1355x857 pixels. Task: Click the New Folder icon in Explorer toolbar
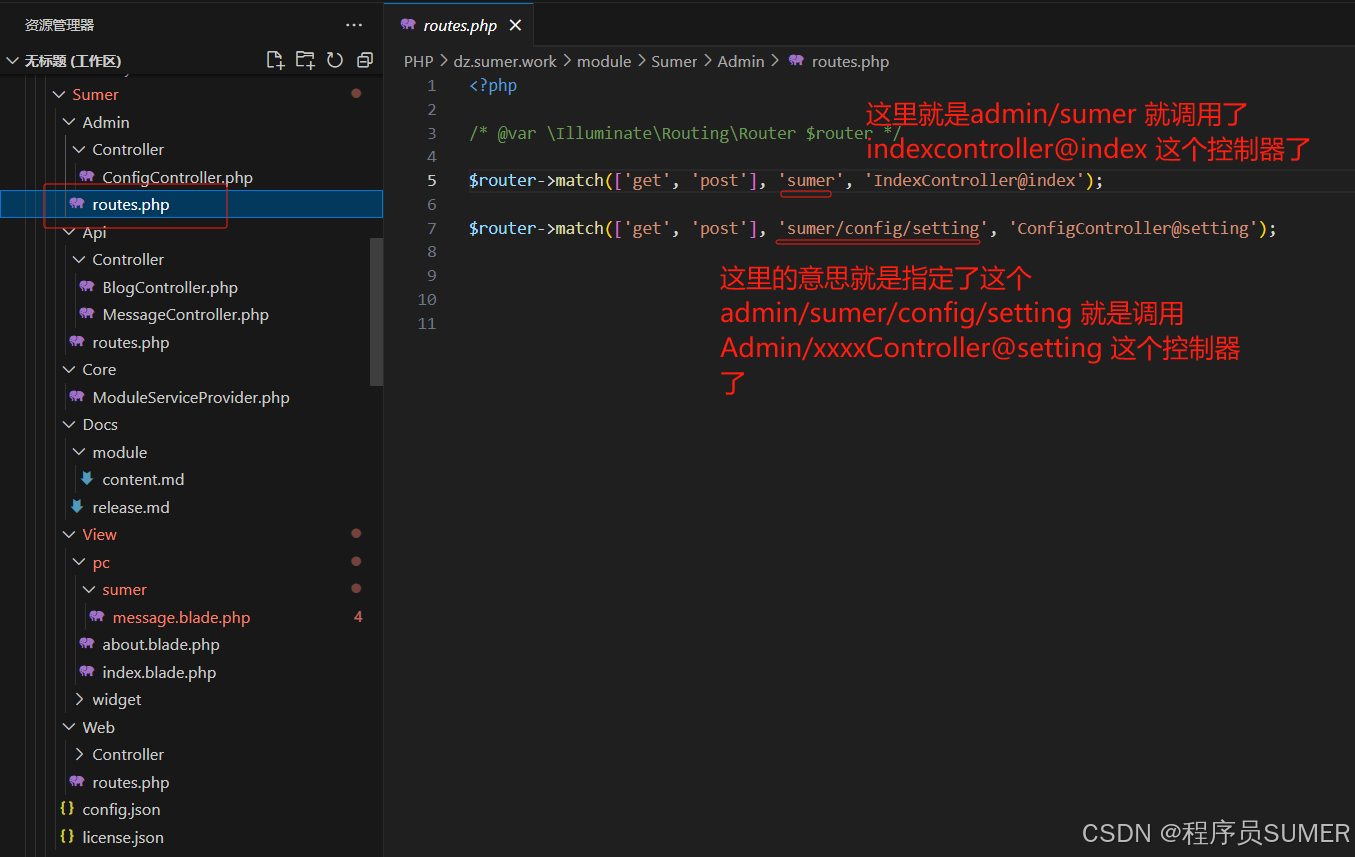click(305, 59)
